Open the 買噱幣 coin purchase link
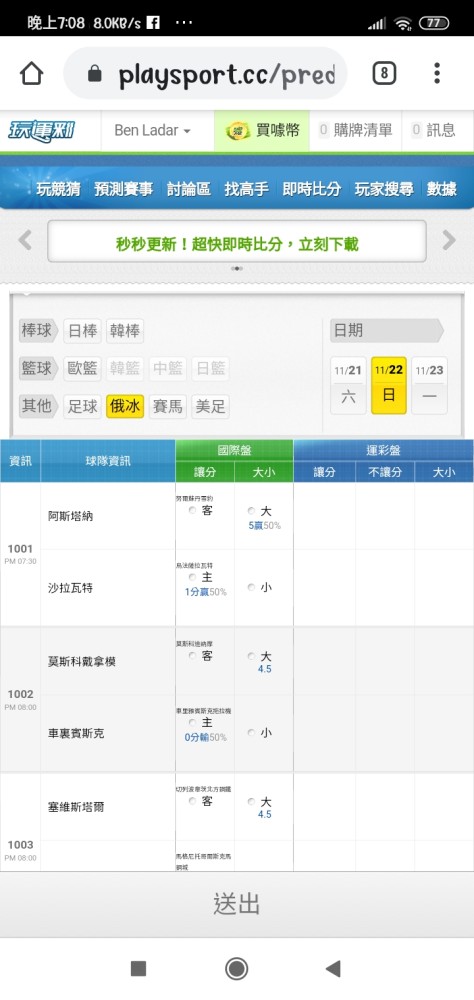 tap(262, 131)
